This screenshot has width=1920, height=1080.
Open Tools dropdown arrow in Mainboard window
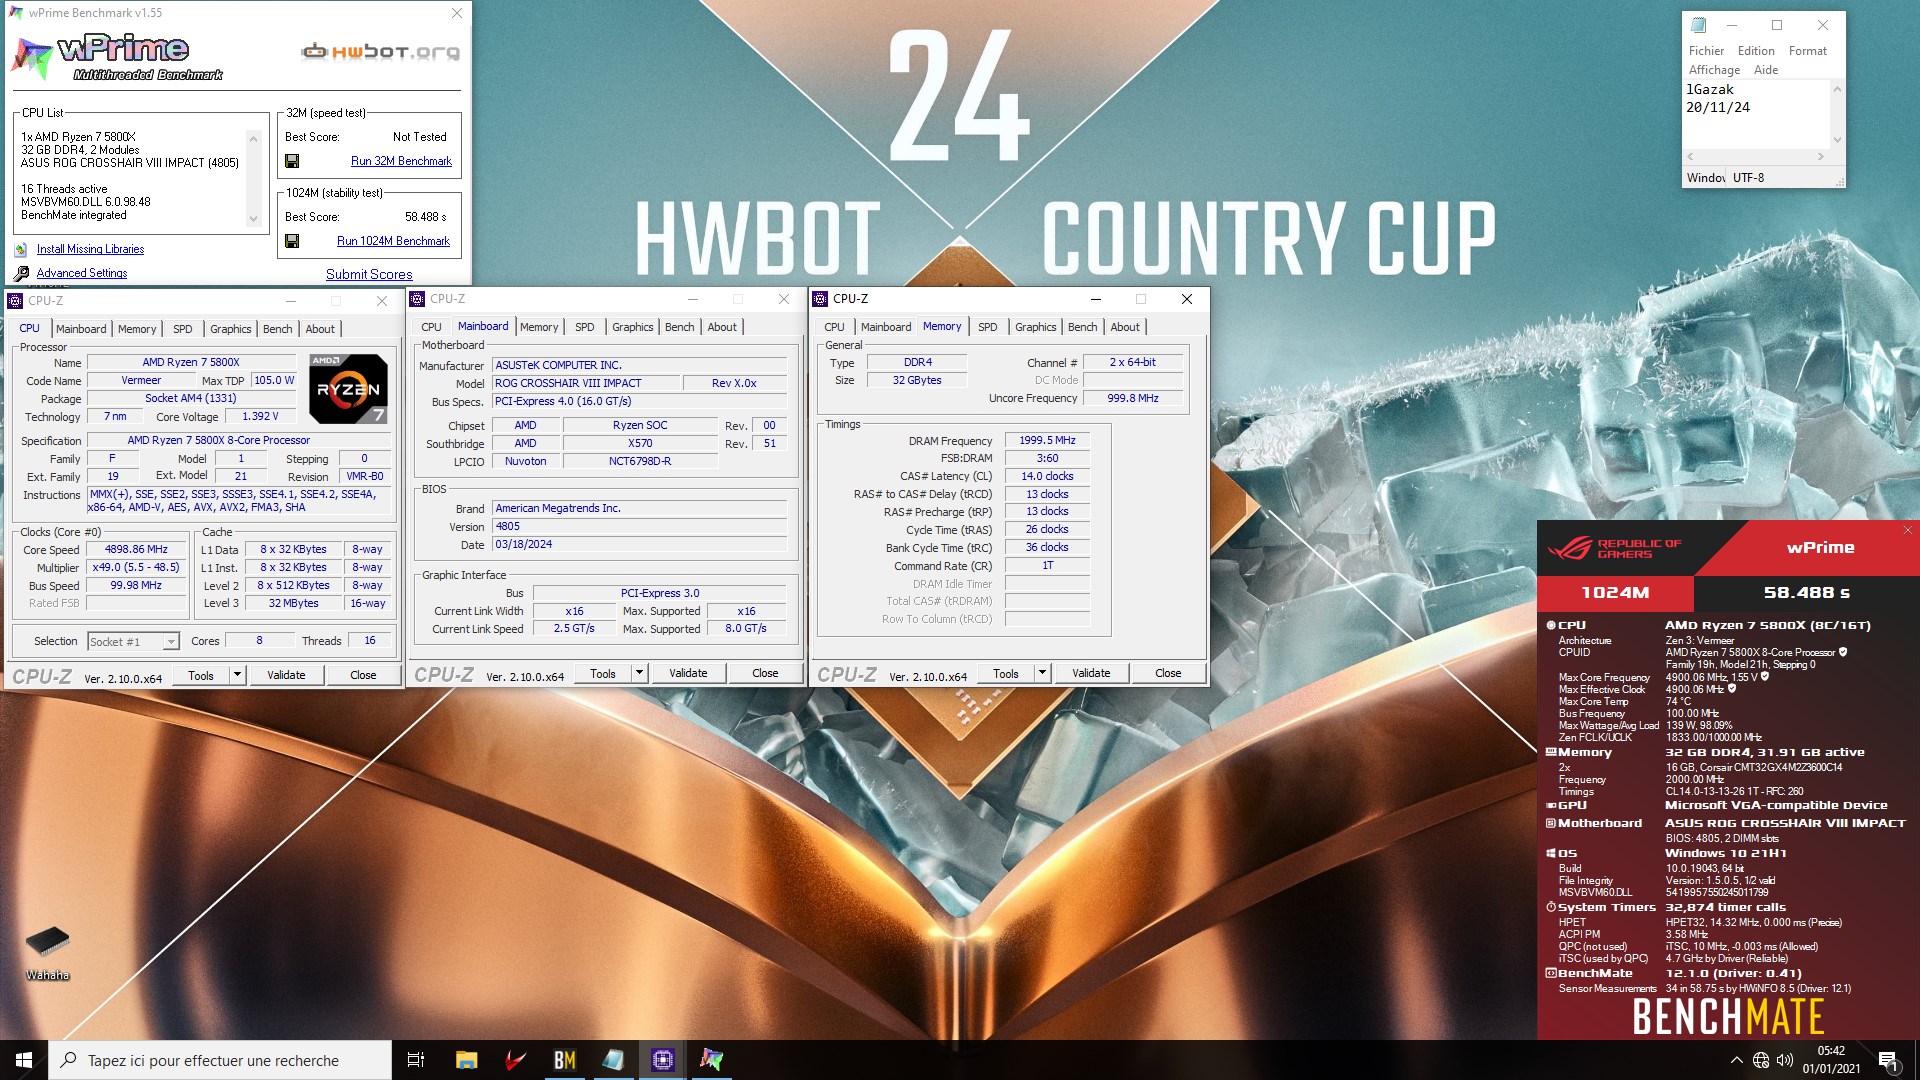[639, 673]
